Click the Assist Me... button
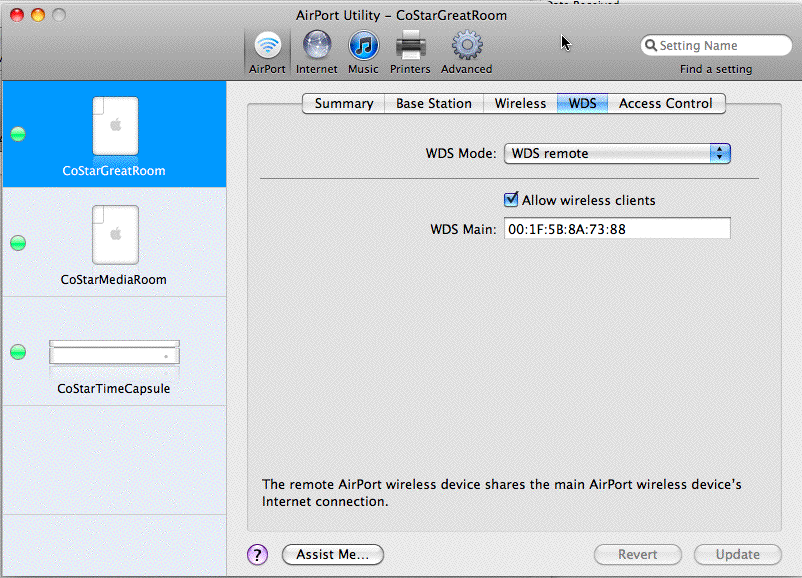Image resolution: width=802 pixels, height=578 pixels. [332, 554]
